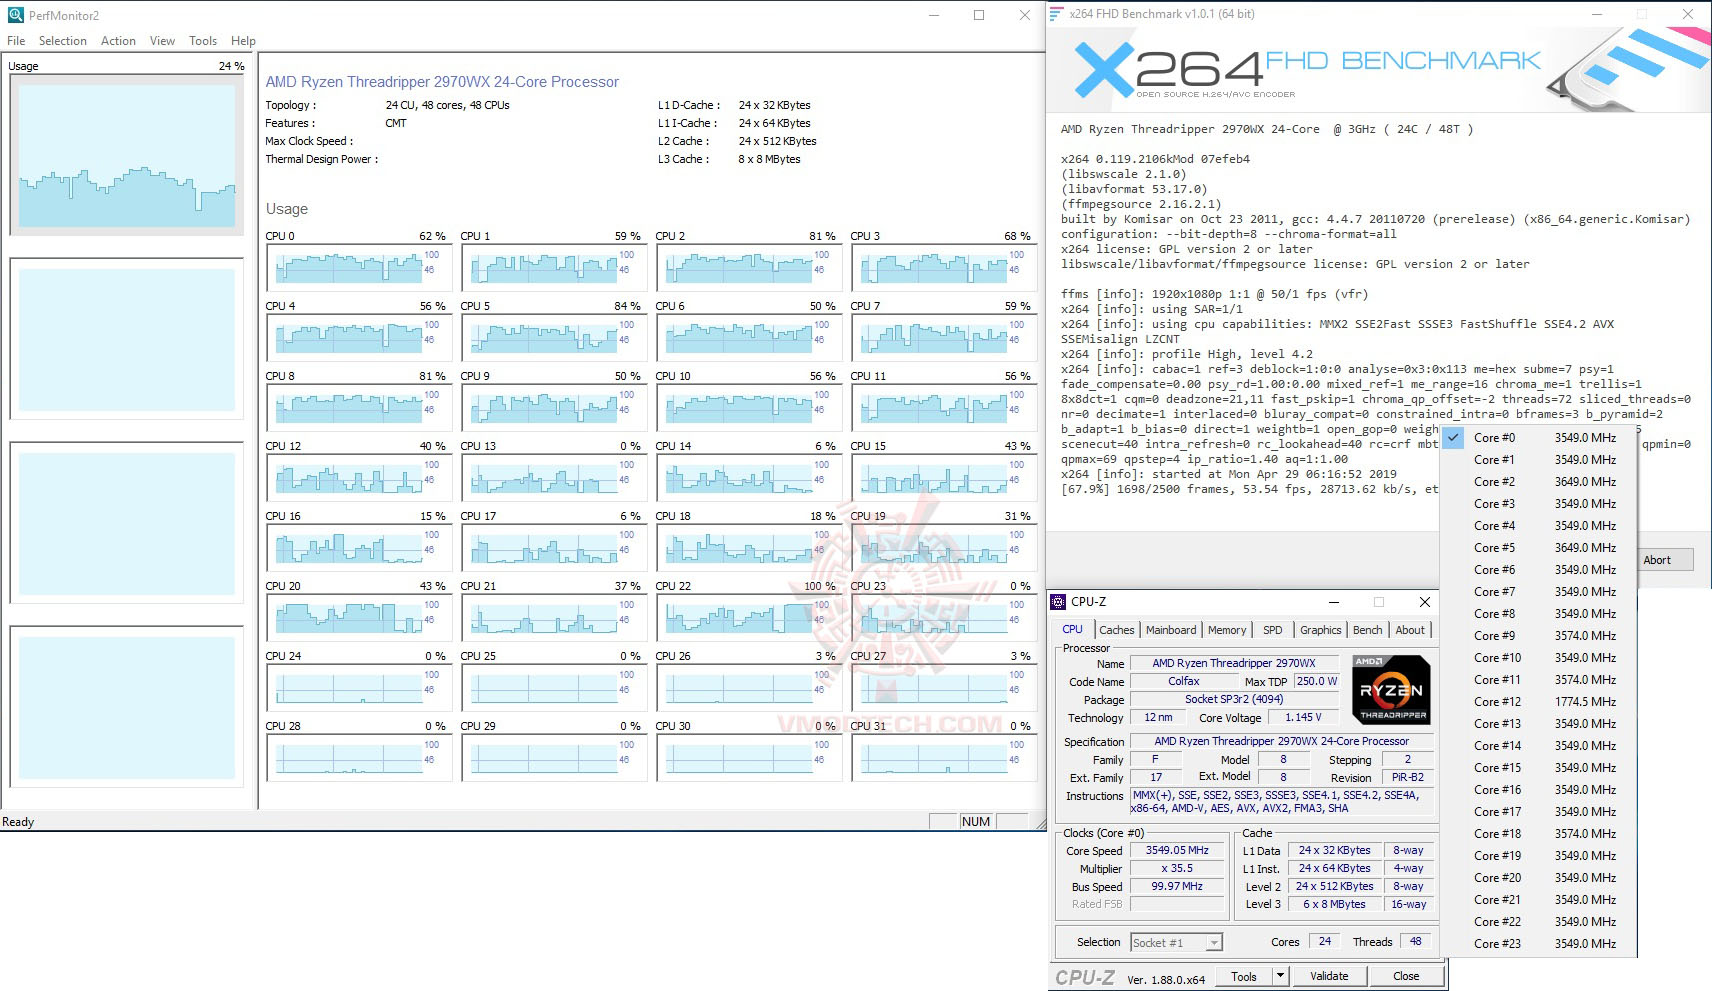Click the Validate button in CPU-Z

[1329, 976]
